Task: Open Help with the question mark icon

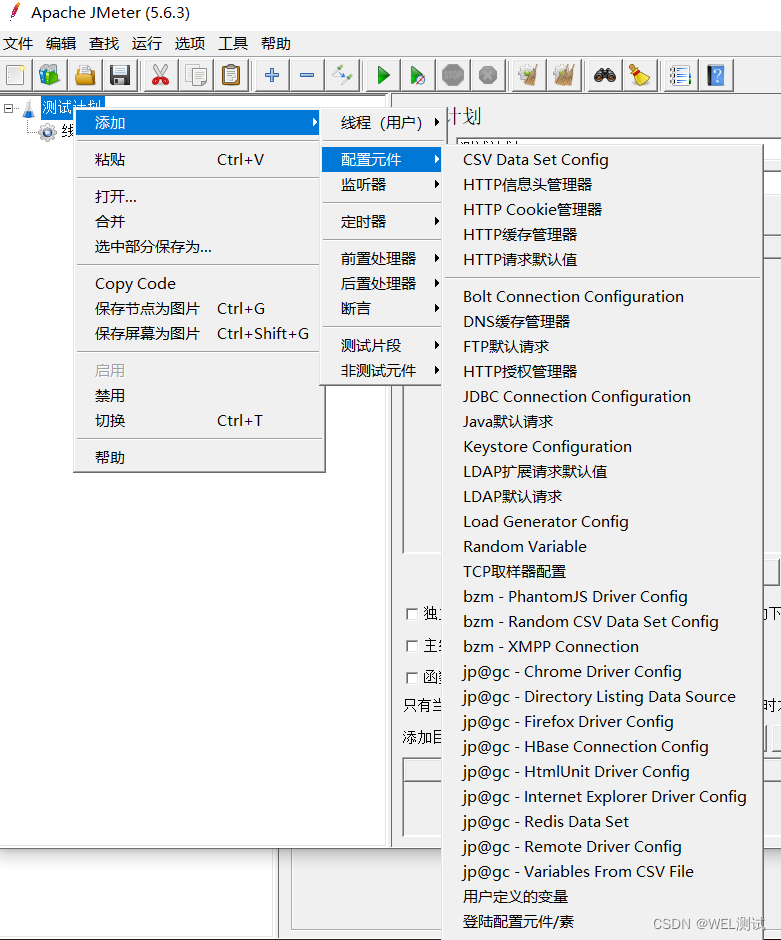Action: [716, 75]
